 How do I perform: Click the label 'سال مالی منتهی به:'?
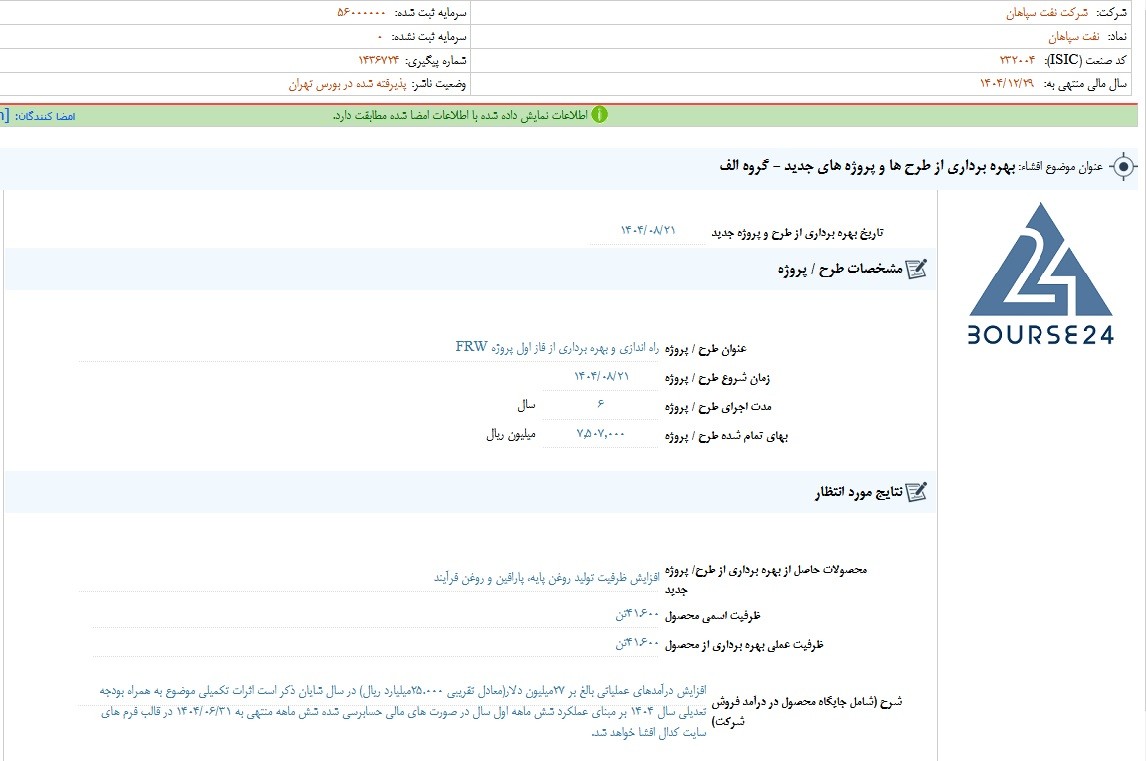1085,84
